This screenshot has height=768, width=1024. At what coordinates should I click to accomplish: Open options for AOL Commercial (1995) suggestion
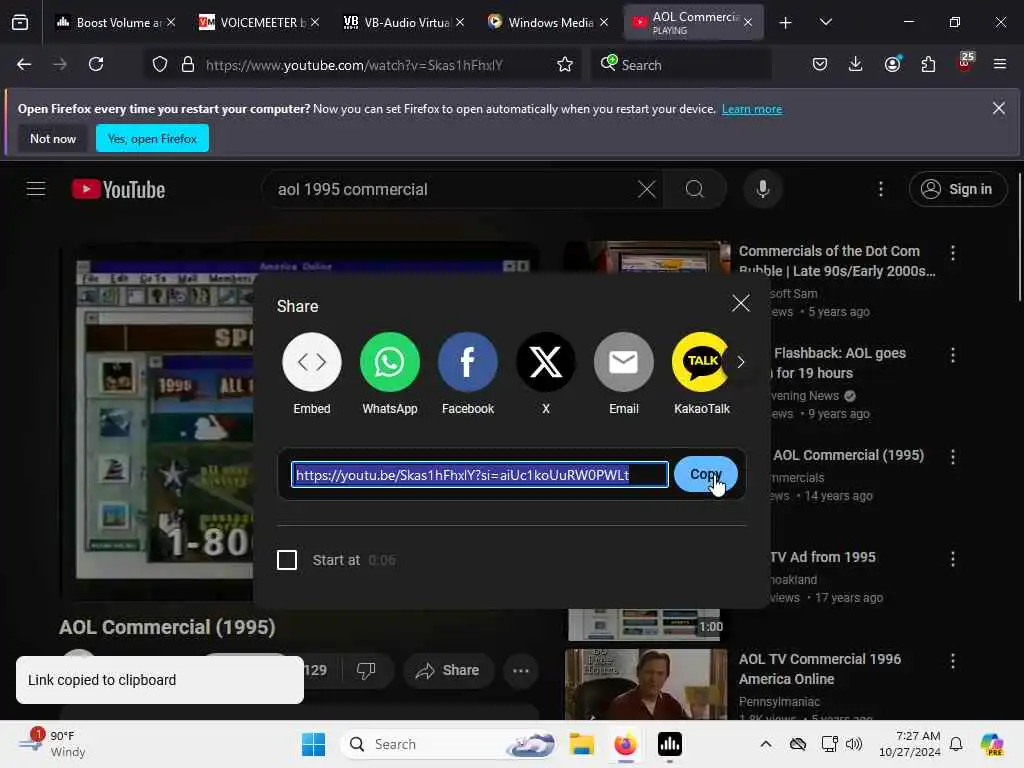point(953,456)
